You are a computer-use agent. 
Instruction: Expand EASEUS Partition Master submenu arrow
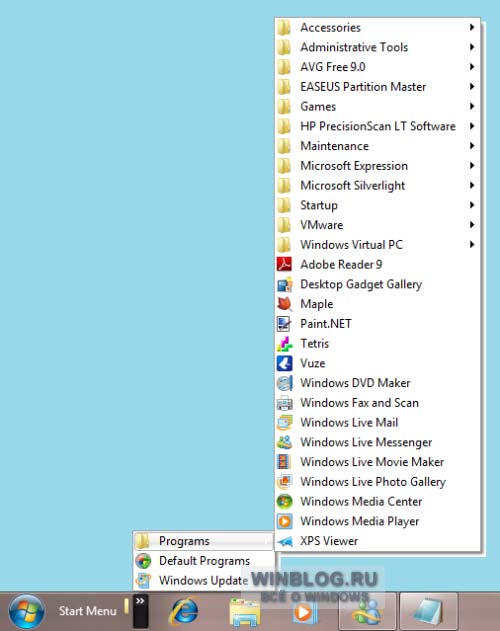click(x=472, y=87)
